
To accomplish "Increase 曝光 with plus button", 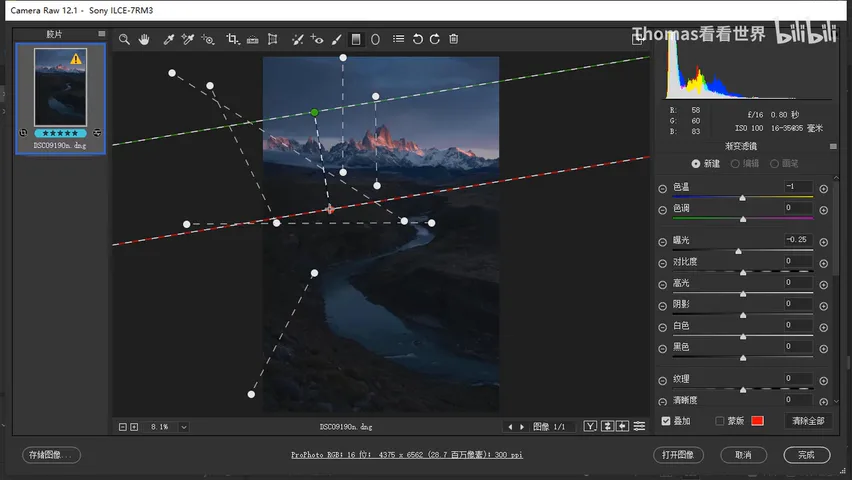I will [x=824, y=242].
